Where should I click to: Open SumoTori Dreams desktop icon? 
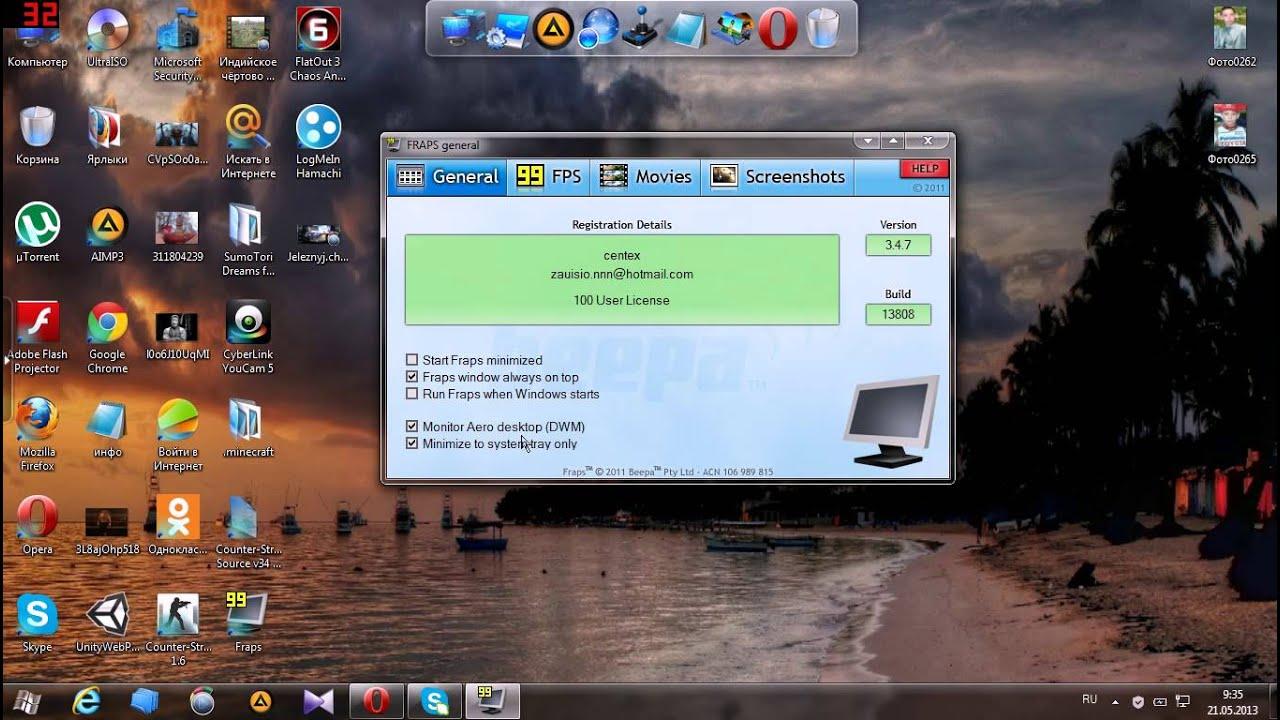[248, 240]
